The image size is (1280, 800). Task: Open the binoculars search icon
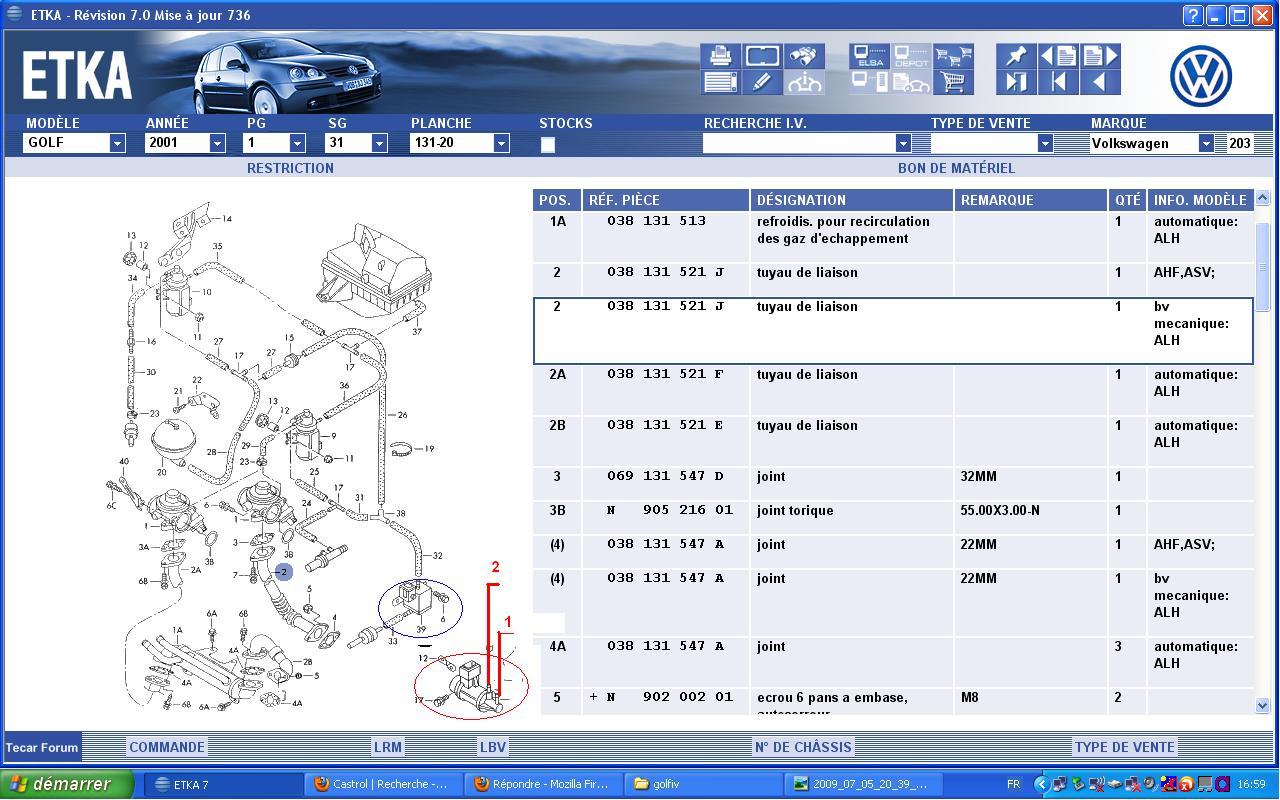point(804,56)
